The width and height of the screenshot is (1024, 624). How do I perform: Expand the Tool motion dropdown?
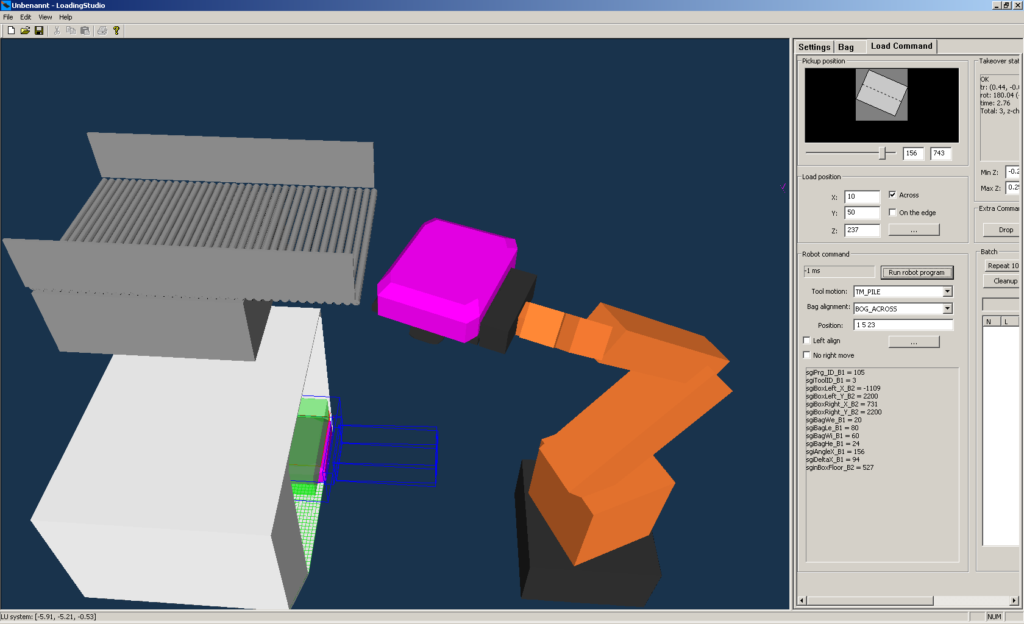point(946,292)
